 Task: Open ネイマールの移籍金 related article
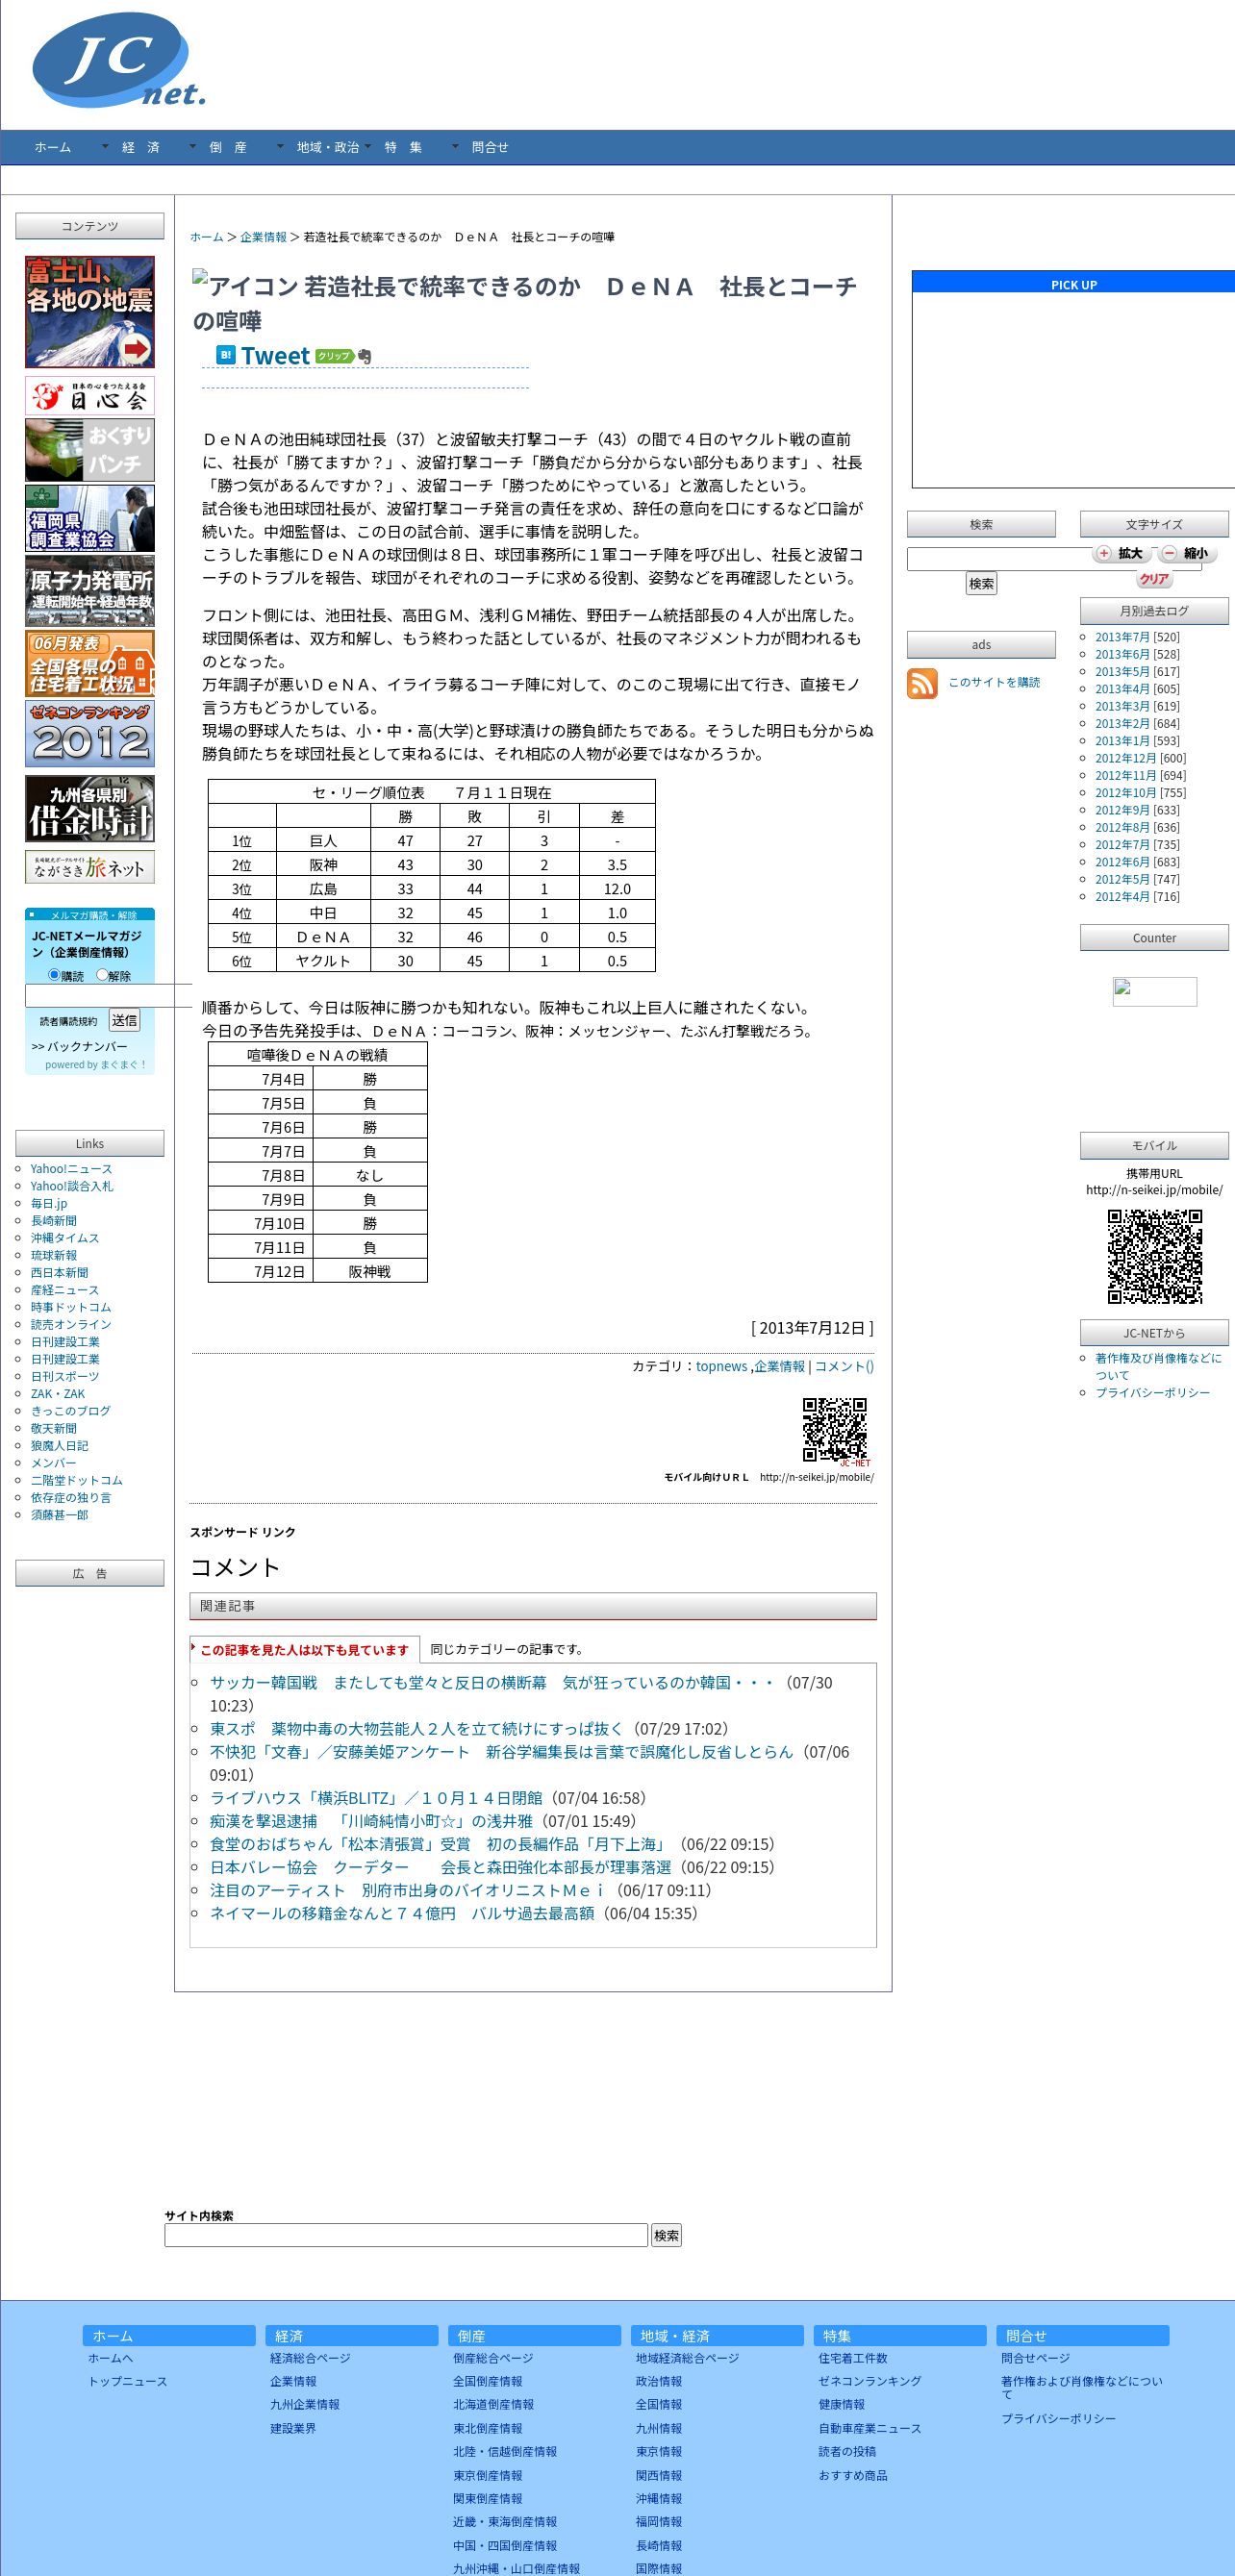click(402, 1914)
